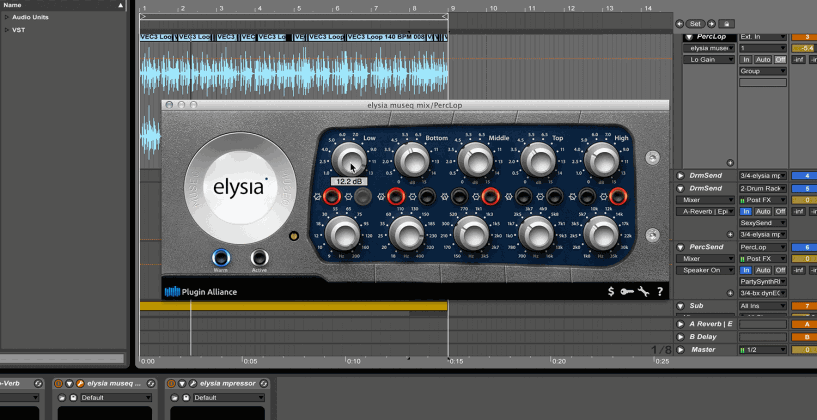Click the elysia museq wrench icon
The height and width of the screenshot is (420, 817).
[x=80, y=384]
